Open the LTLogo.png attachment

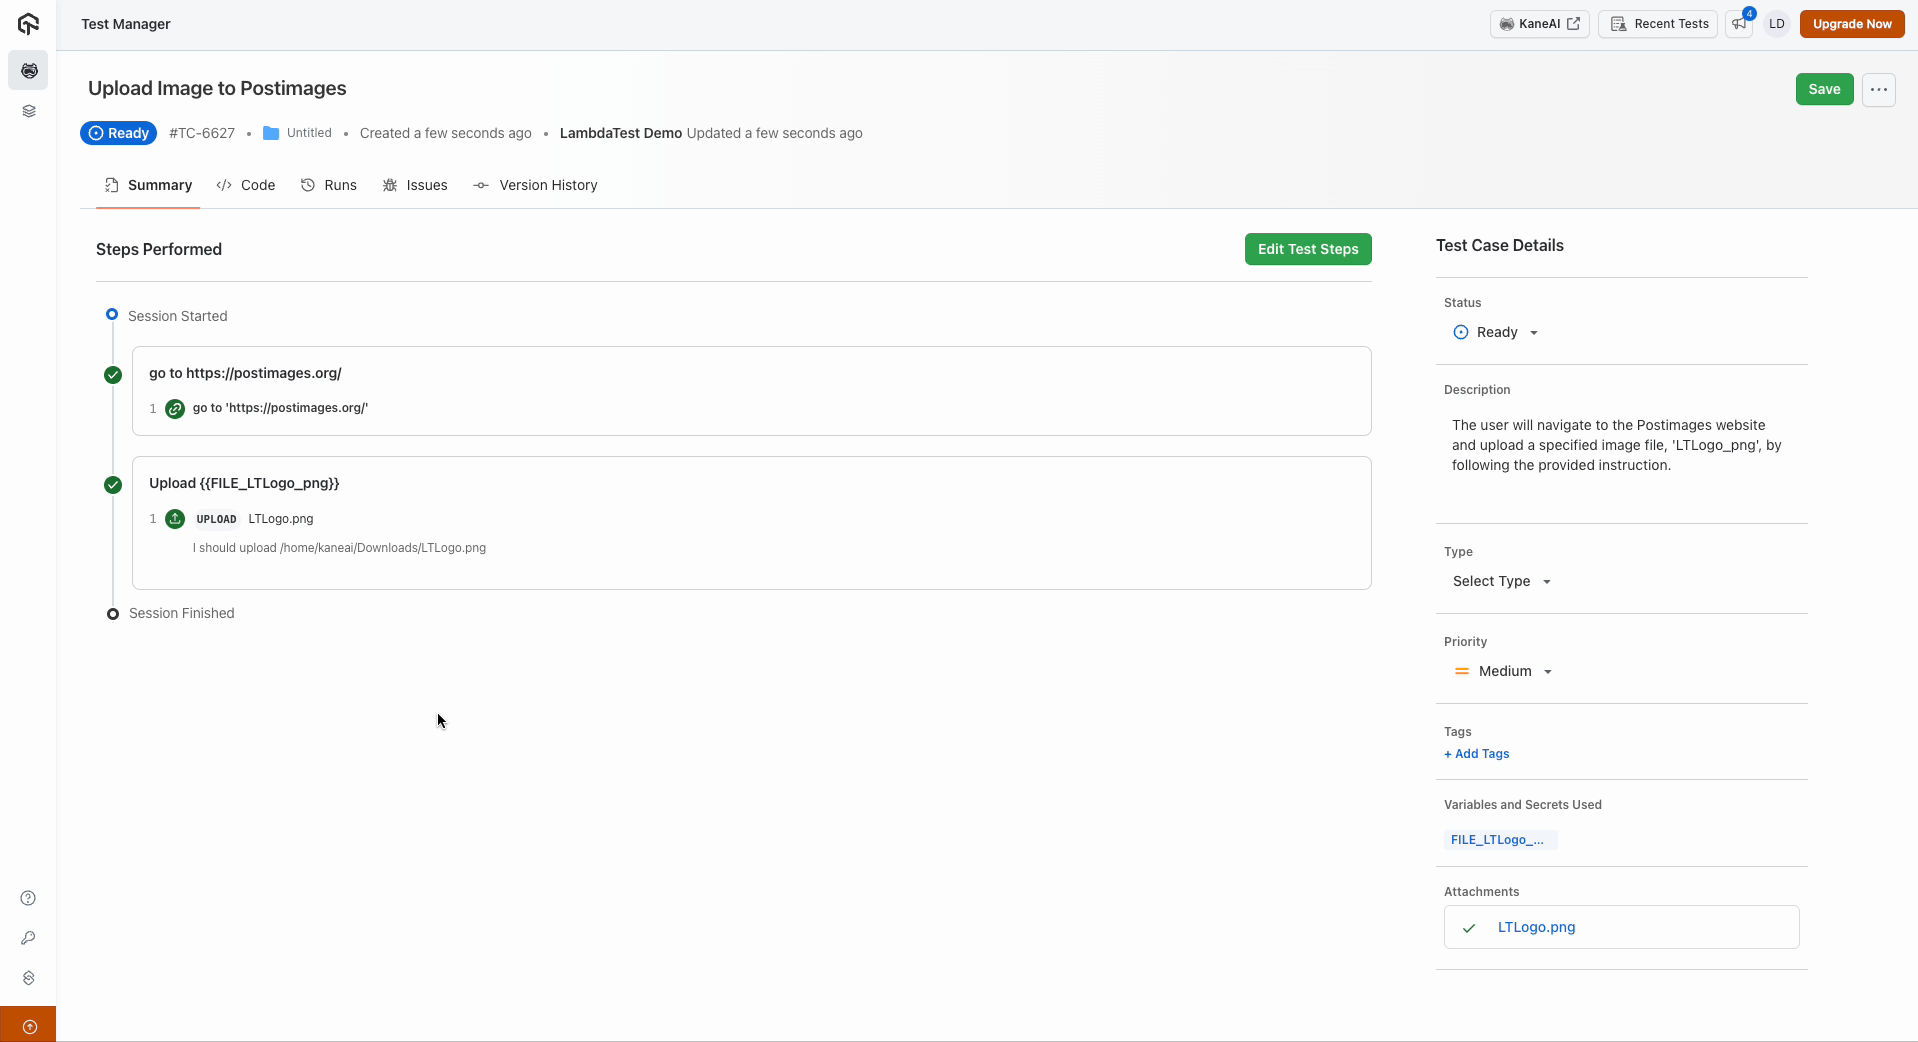[x=1536, y=927]
